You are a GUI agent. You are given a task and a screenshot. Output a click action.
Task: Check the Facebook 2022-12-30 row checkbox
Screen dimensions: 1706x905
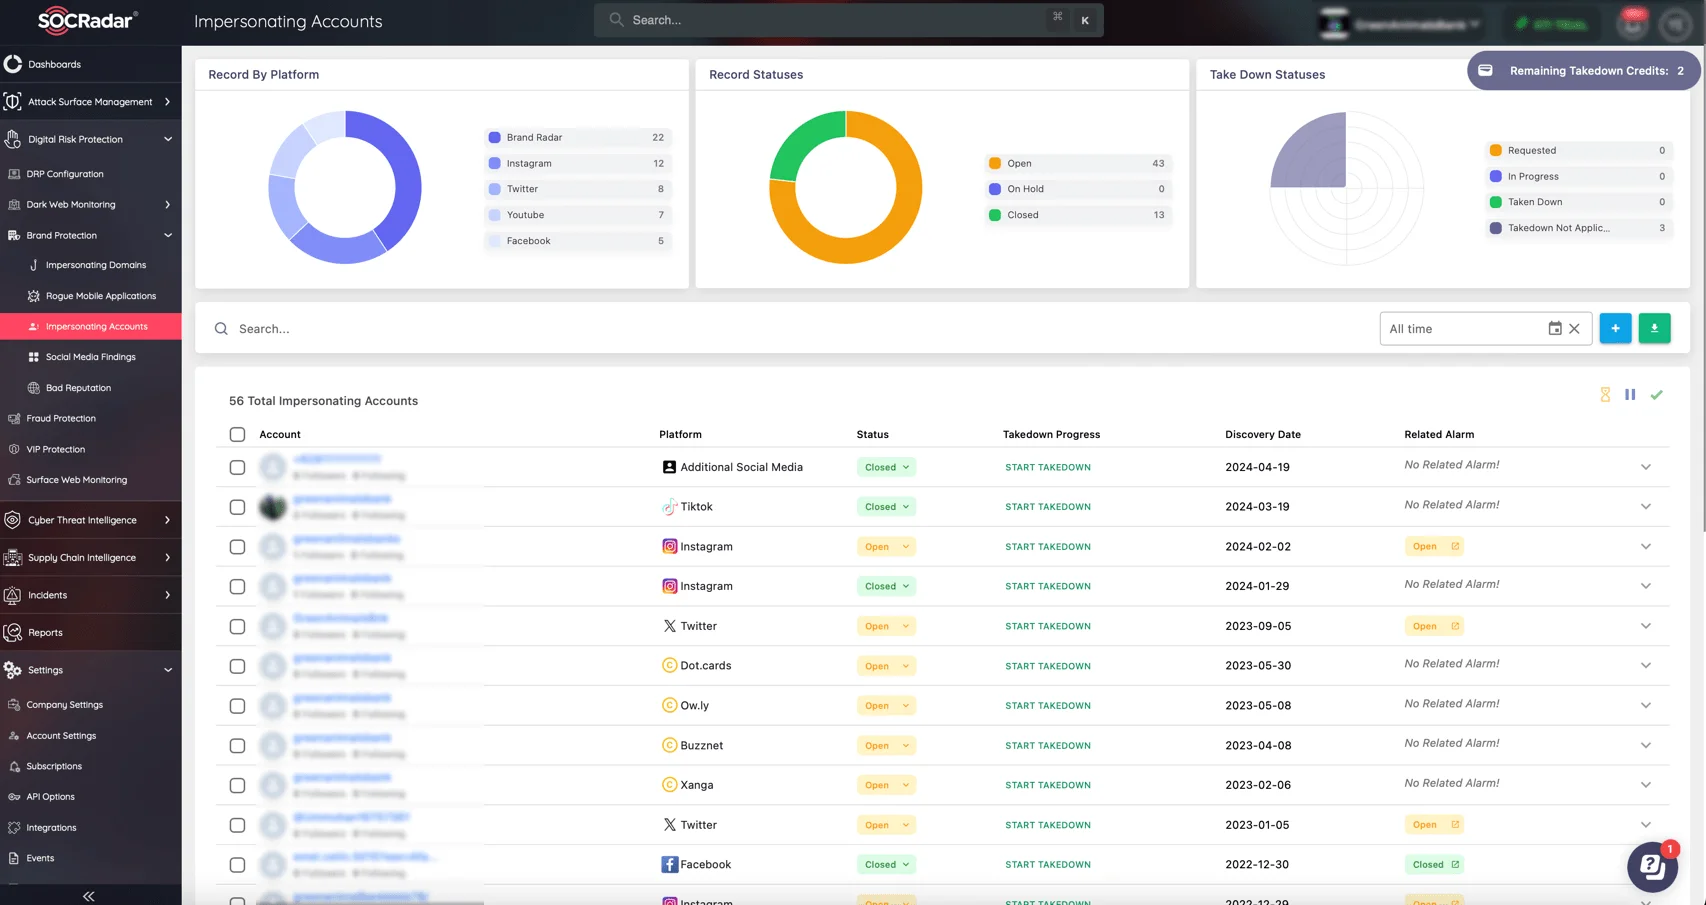click(x=237, y=865)
